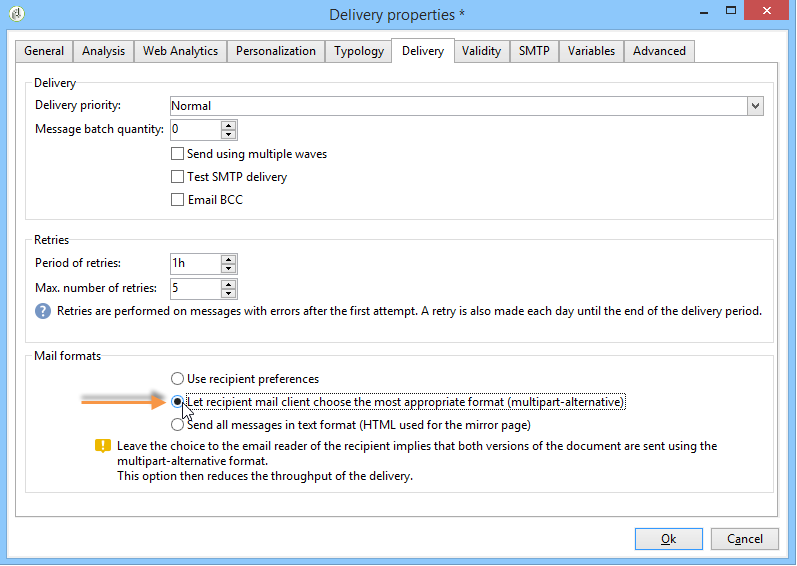Go to the Web Analytics tab
797x566 pixels.
pyautogui.click(x=180, y=51)
